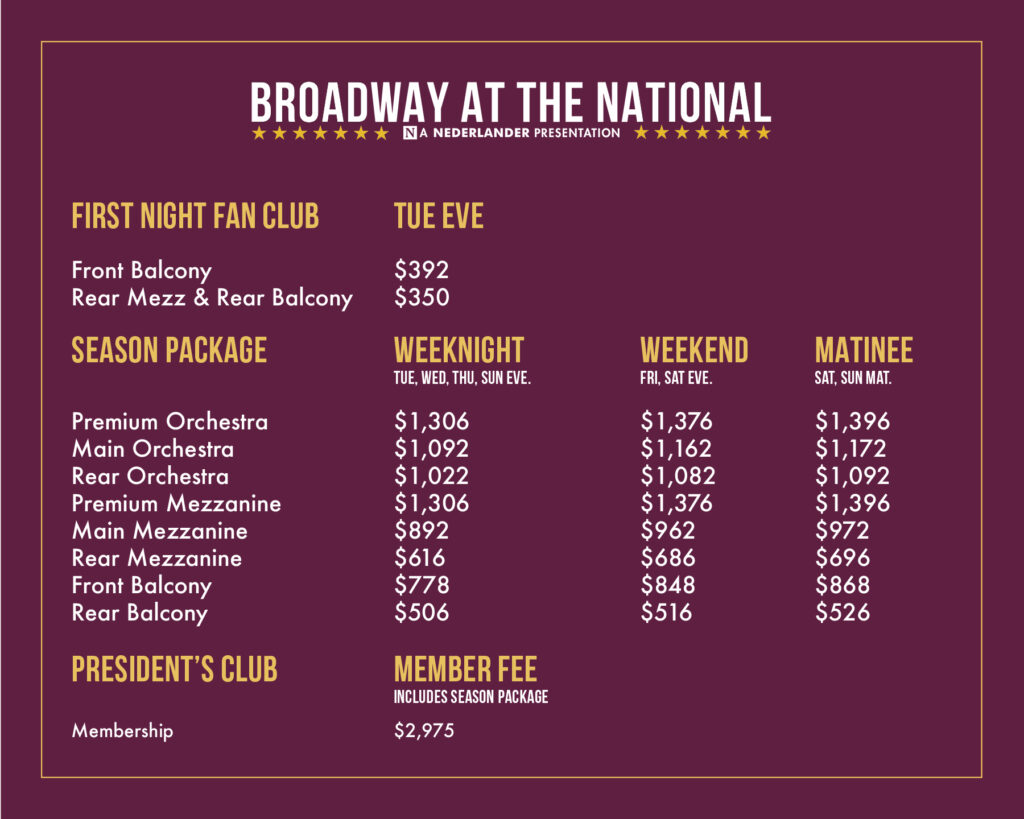1024x819 pixels.
Task: Select Main Mezzanine weeknight price $892
Action: pos(421,531)
